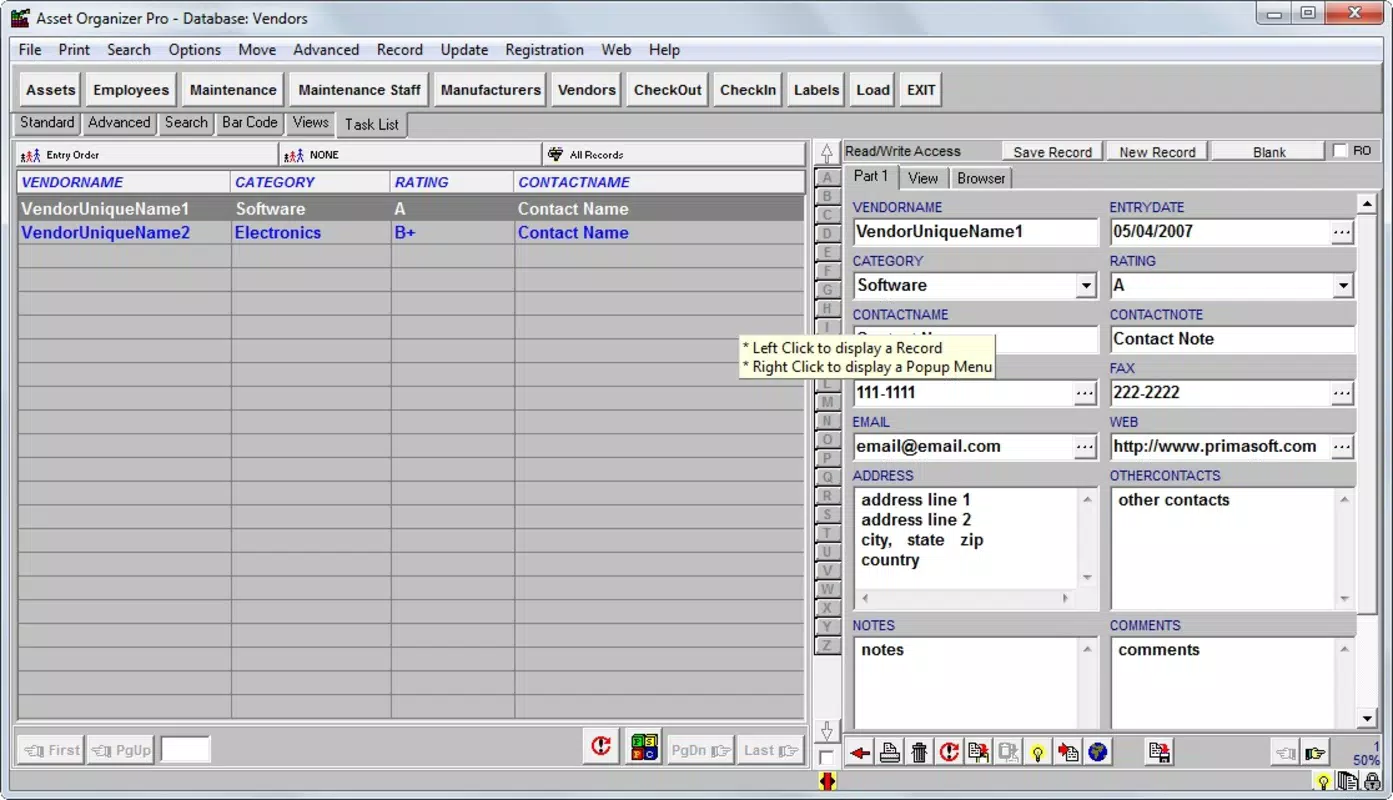Open the All Records filter selector
1393x800 pixels.
[673, 155]
